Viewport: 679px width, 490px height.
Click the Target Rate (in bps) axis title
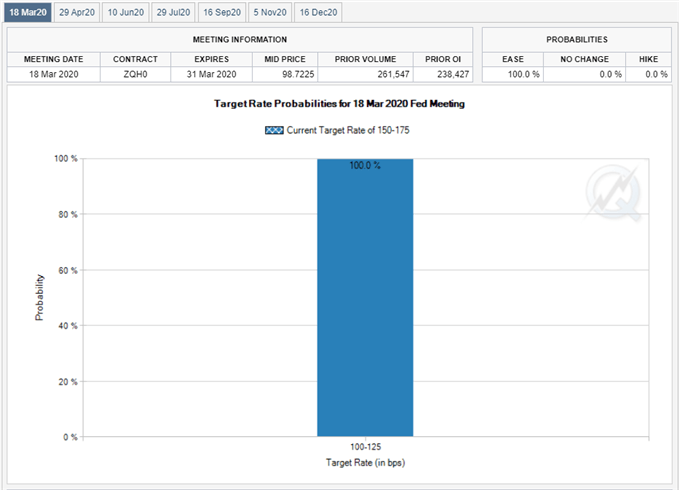365,463
